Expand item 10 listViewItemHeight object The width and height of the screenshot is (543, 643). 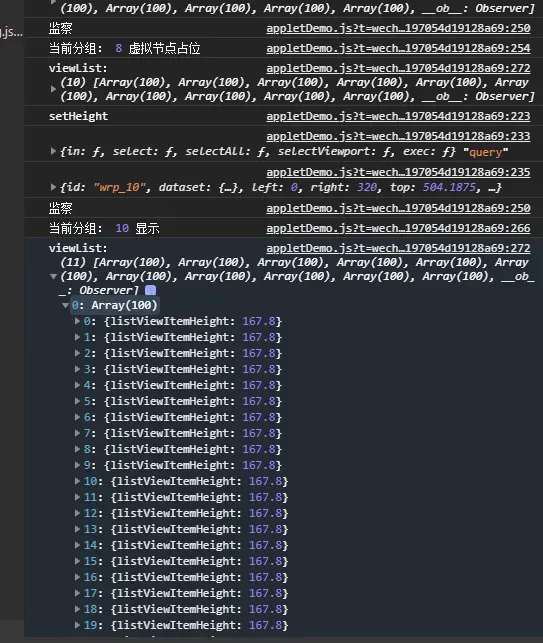[x=77, y=481]
